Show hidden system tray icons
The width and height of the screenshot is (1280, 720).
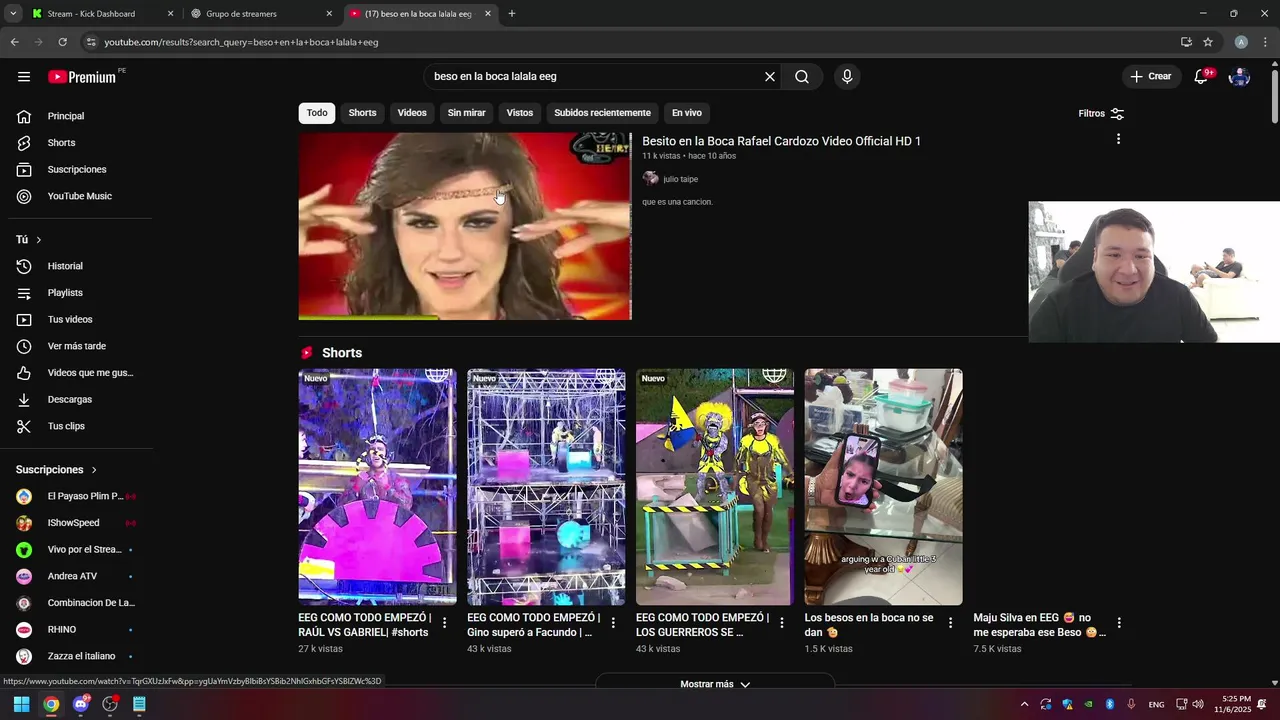pos(1023,704)
